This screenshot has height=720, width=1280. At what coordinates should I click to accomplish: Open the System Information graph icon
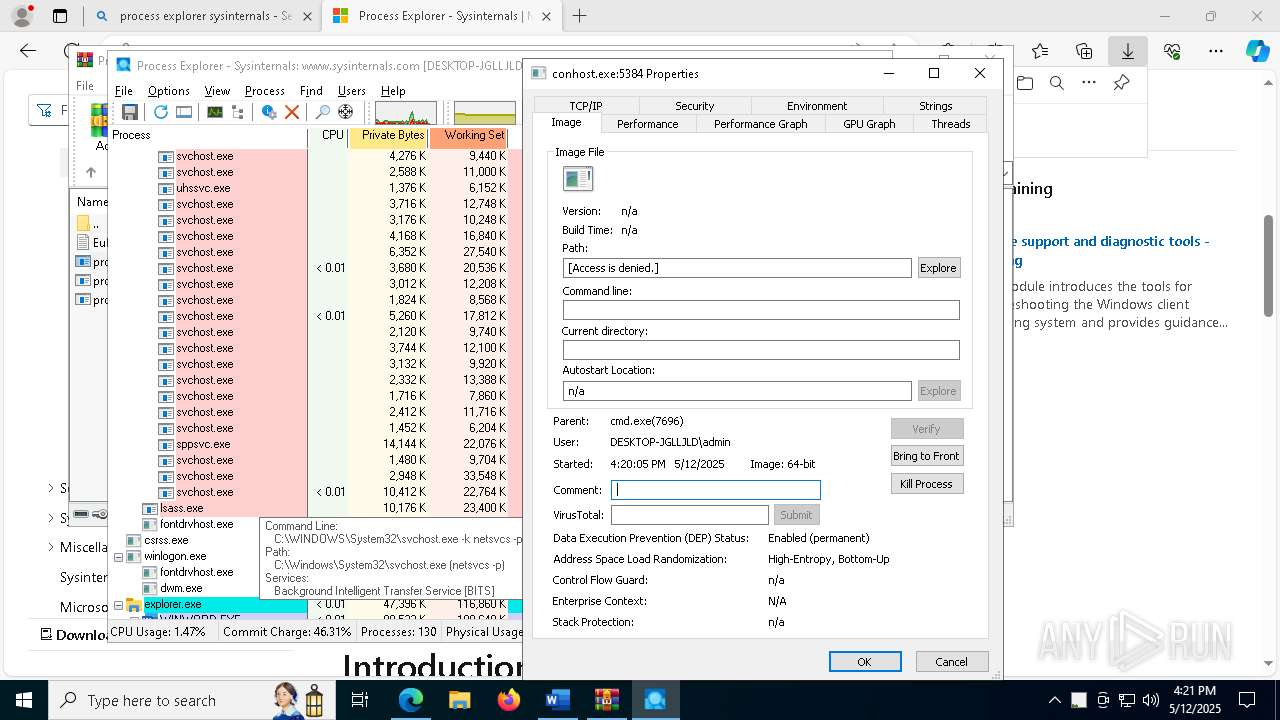(215, 112)
